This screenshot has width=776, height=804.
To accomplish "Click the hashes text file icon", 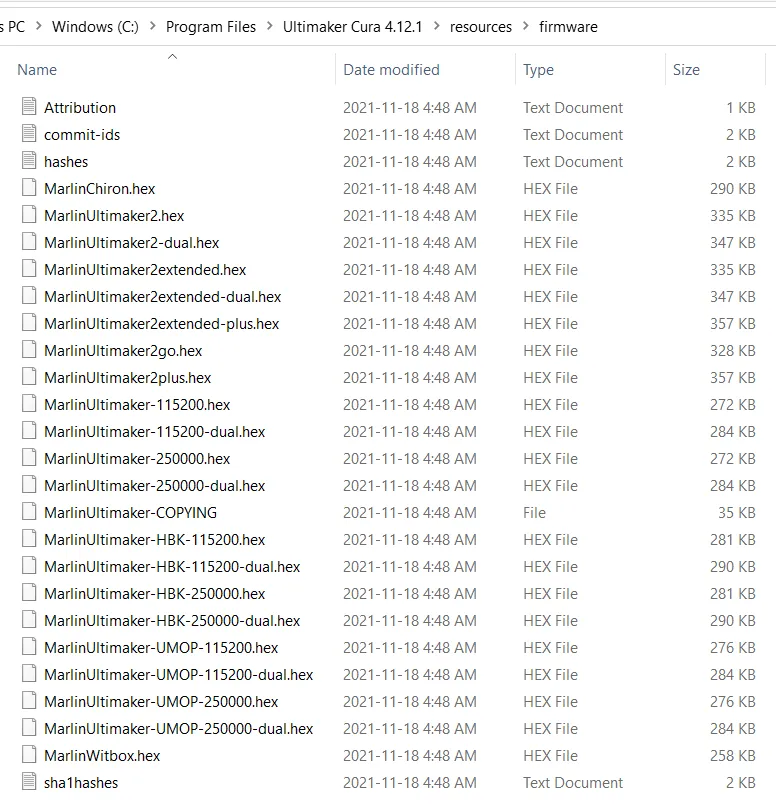I will tap(29, 160).
